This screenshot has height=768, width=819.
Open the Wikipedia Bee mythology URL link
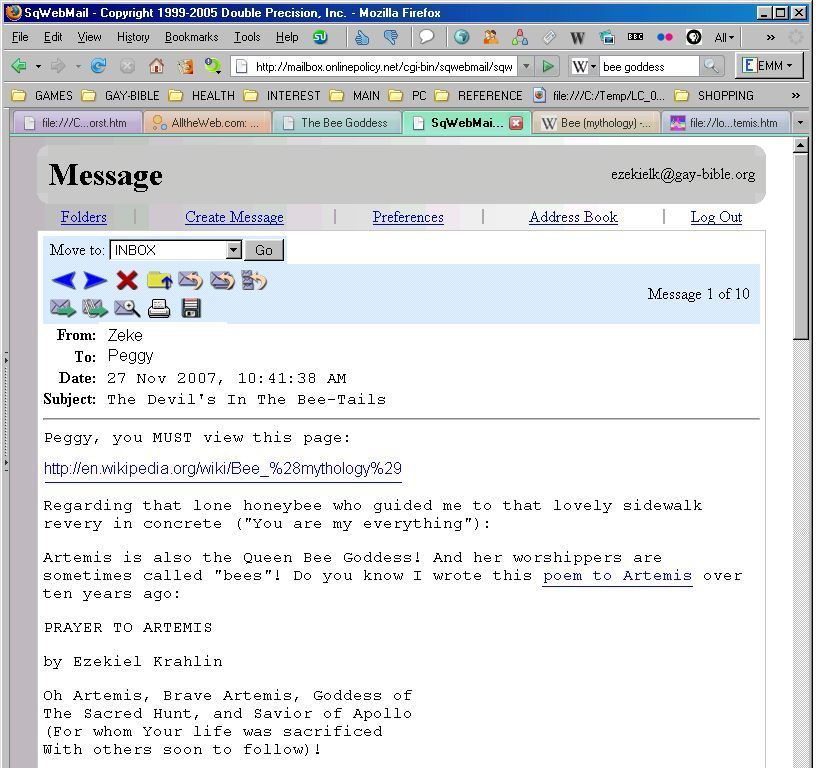(223, 469)
